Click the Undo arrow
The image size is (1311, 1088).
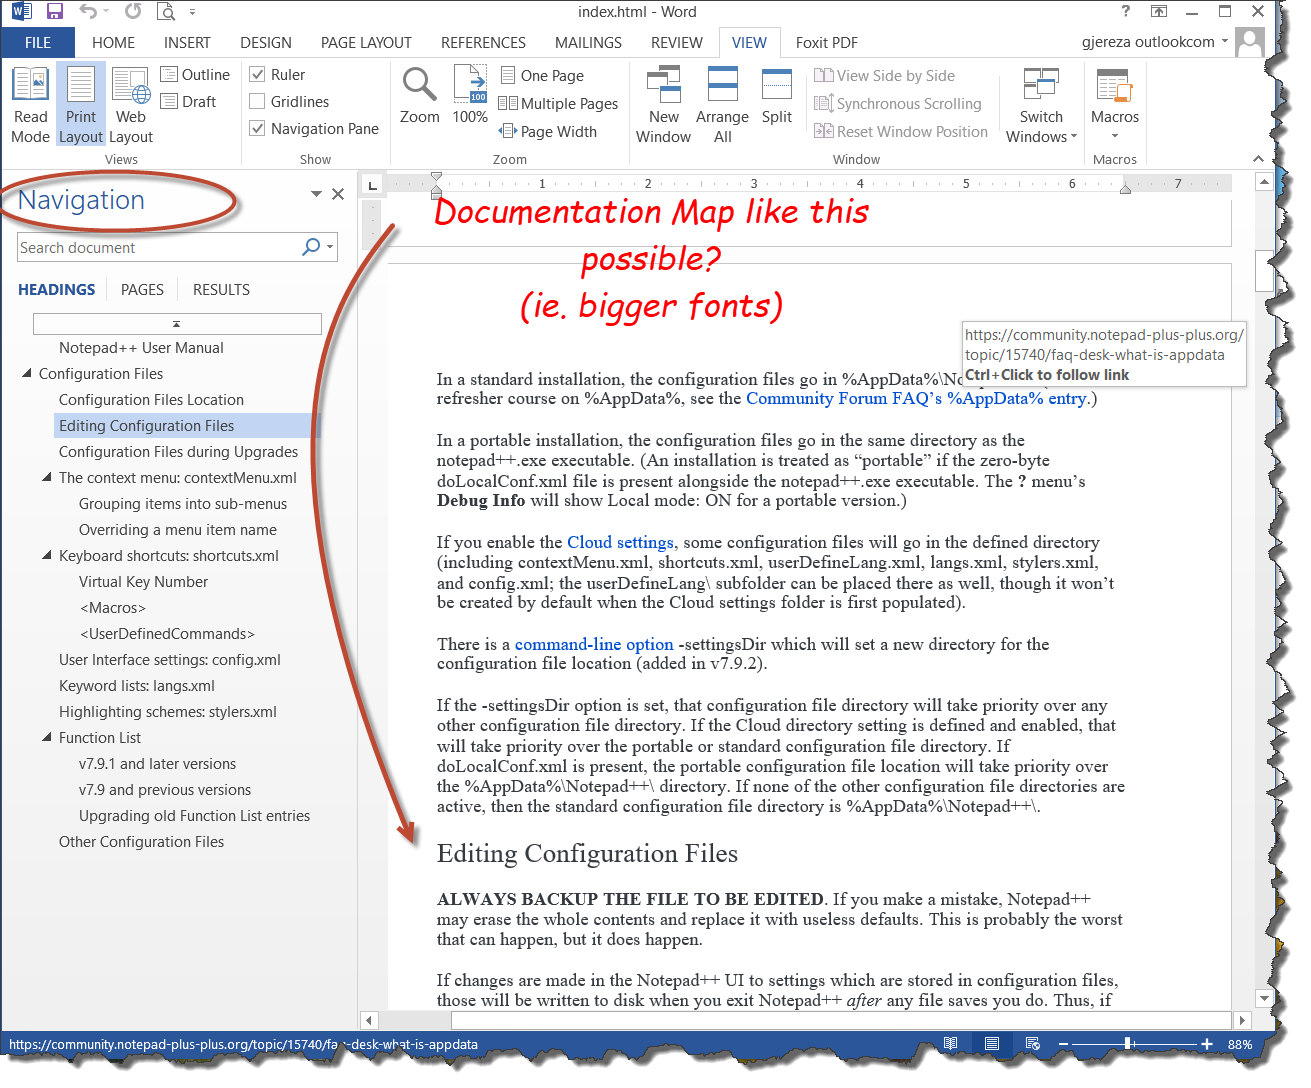pyautogui.click(x=88, y=12)
